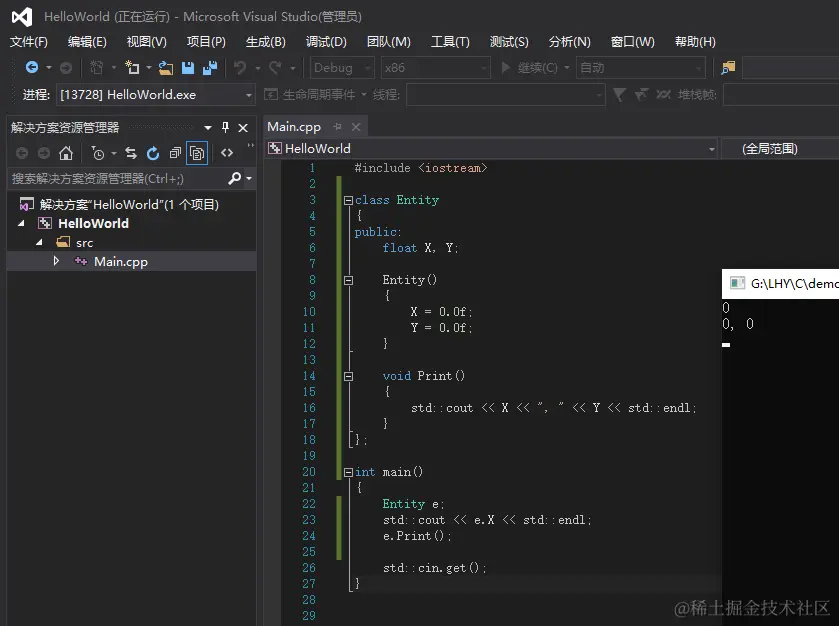Screen dimensions: 839x626
Task: Open the 生成(B) menu
Action: coord(265,41)
